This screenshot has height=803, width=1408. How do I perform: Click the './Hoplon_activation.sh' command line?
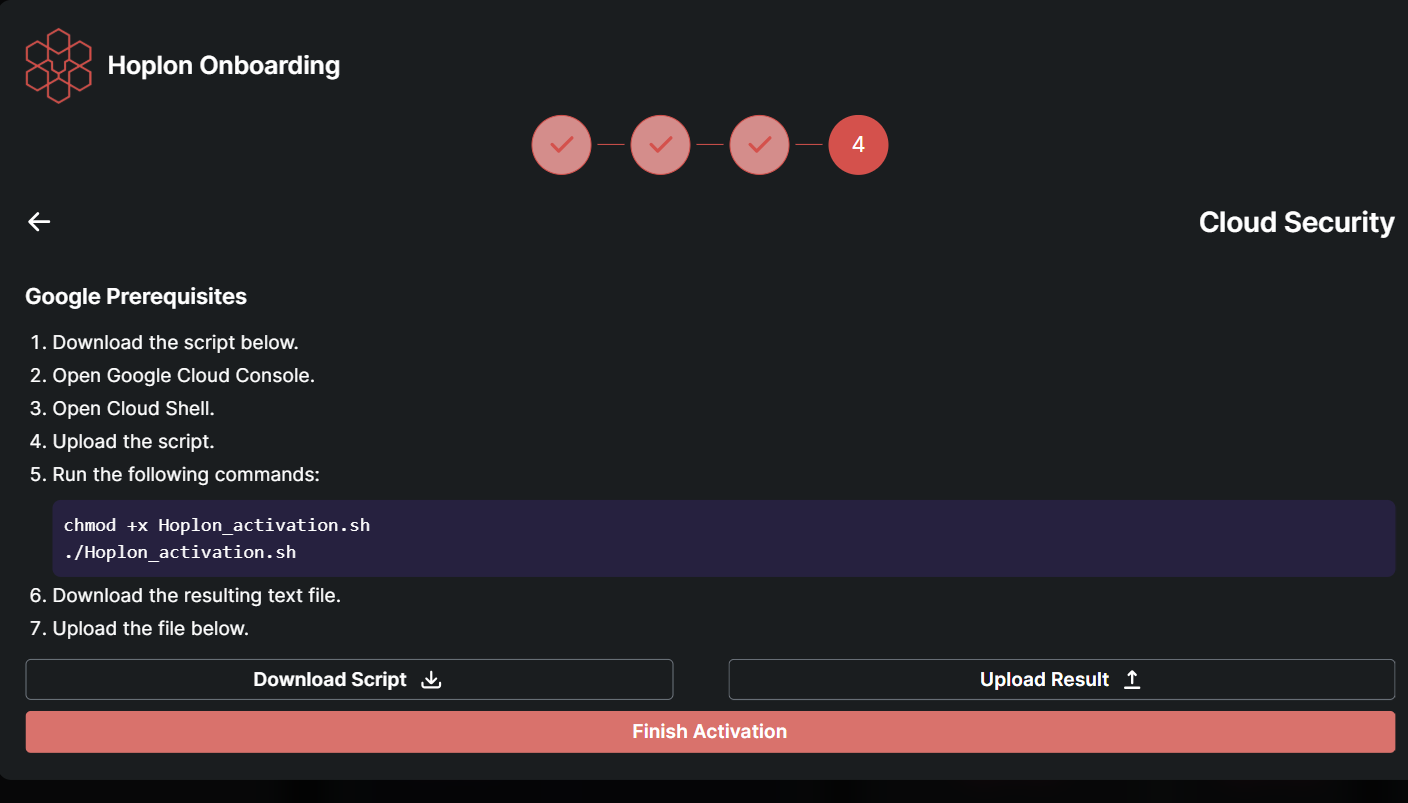point(180,552)
